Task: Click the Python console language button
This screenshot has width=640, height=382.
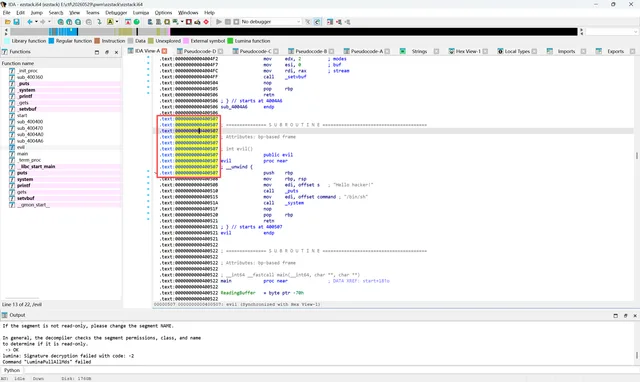Action: point(12,370)
